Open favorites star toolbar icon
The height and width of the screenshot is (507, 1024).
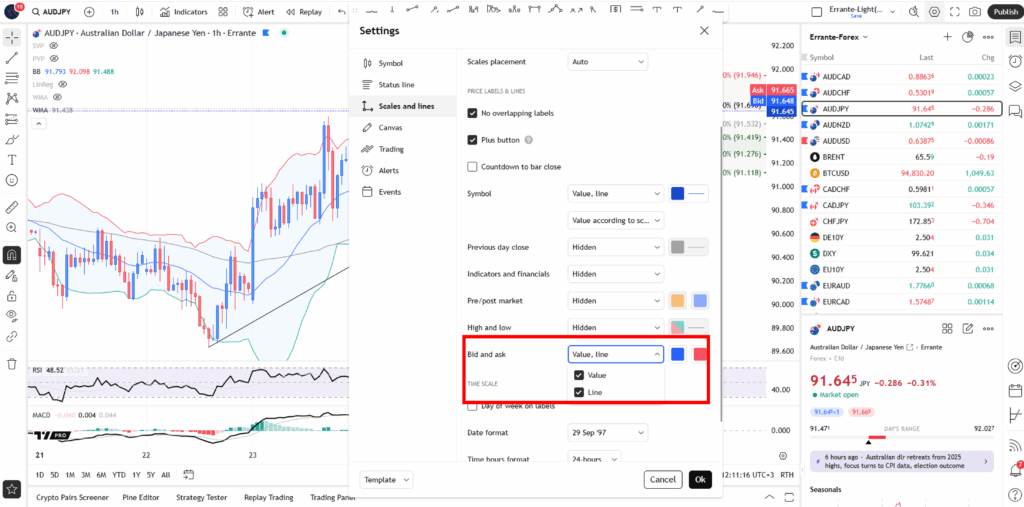pyautogui.click(x=11, y=489)
